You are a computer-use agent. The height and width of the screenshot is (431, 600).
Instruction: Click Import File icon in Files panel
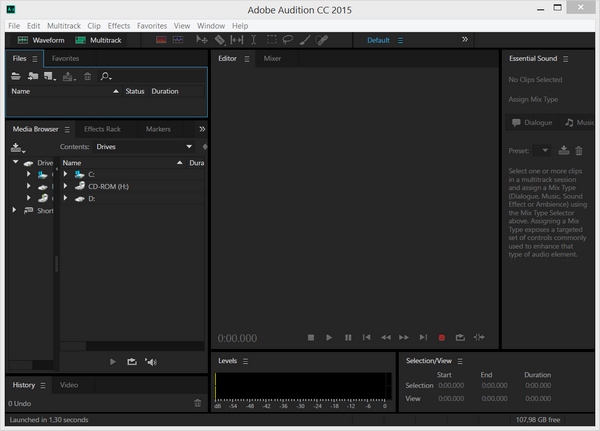point(33,76)
